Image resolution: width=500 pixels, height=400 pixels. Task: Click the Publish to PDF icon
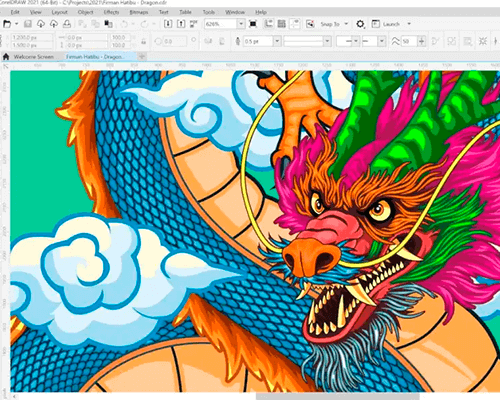tap(194, 24)
